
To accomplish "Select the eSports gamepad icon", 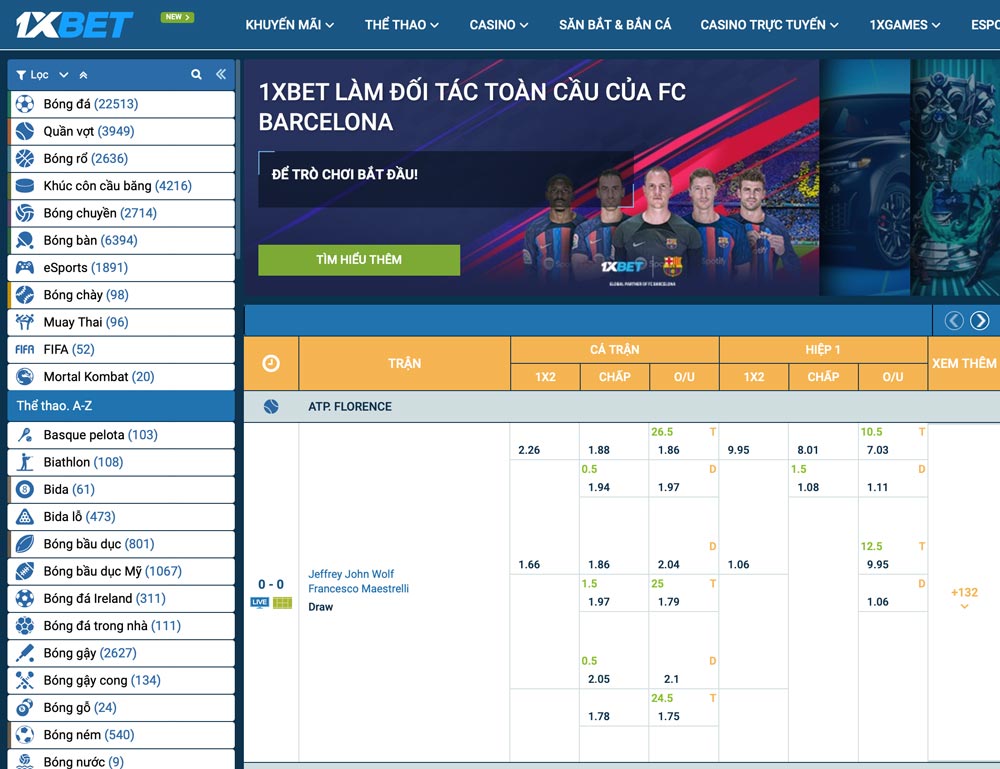I will 25,268.
